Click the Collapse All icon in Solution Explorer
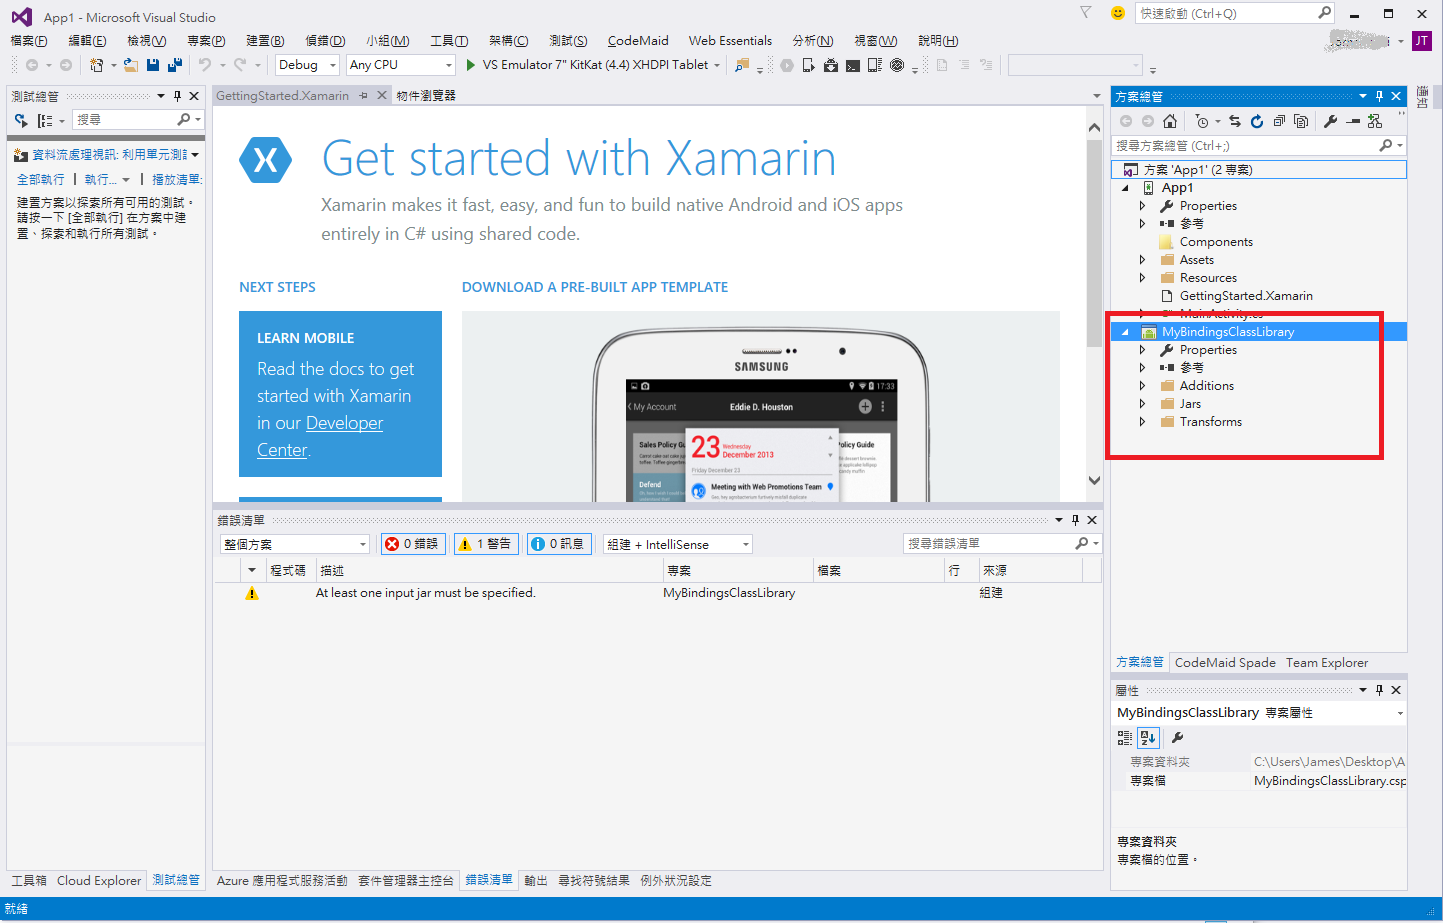1443x923 pixels. tap(1279, 121)
